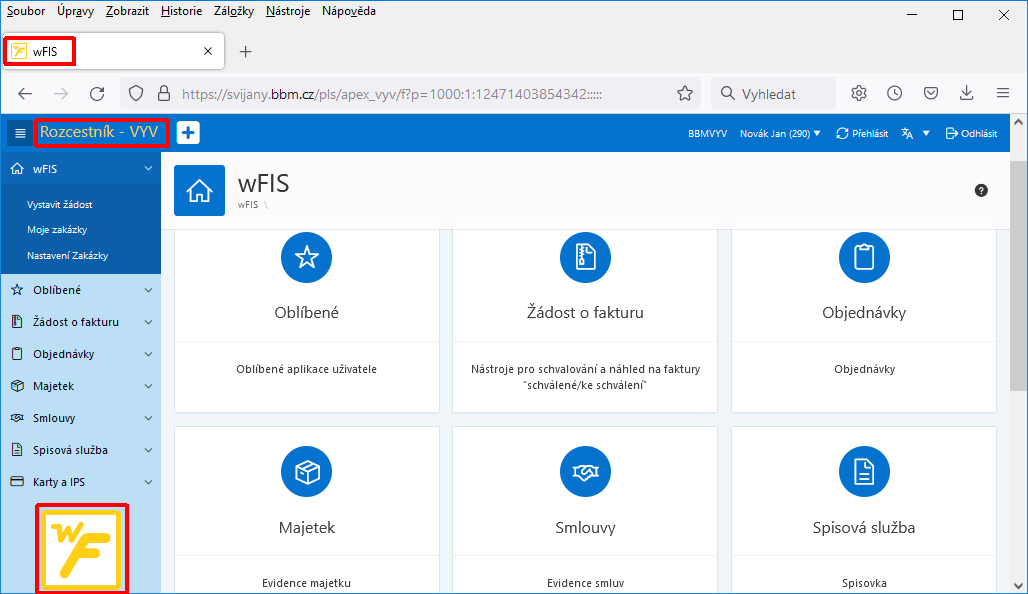
Task: Open the Historie browser menu
Action: (181, 11)
